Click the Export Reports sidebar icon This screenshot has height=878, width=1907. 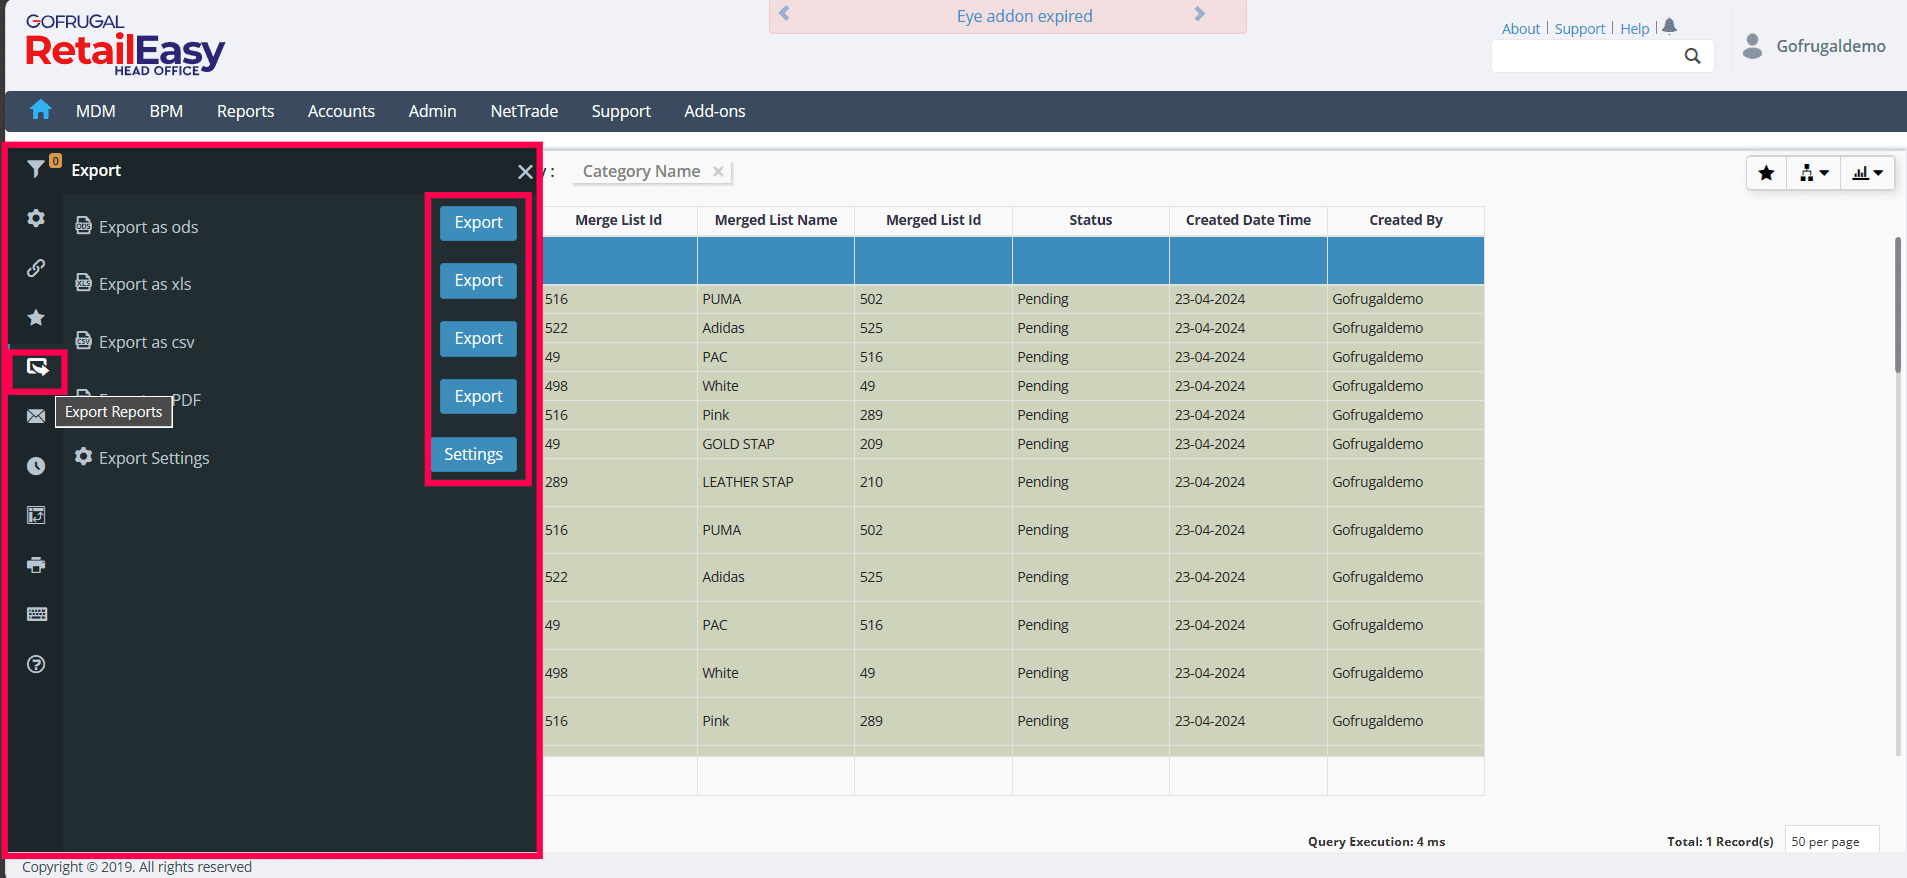[x=37, y=368]
